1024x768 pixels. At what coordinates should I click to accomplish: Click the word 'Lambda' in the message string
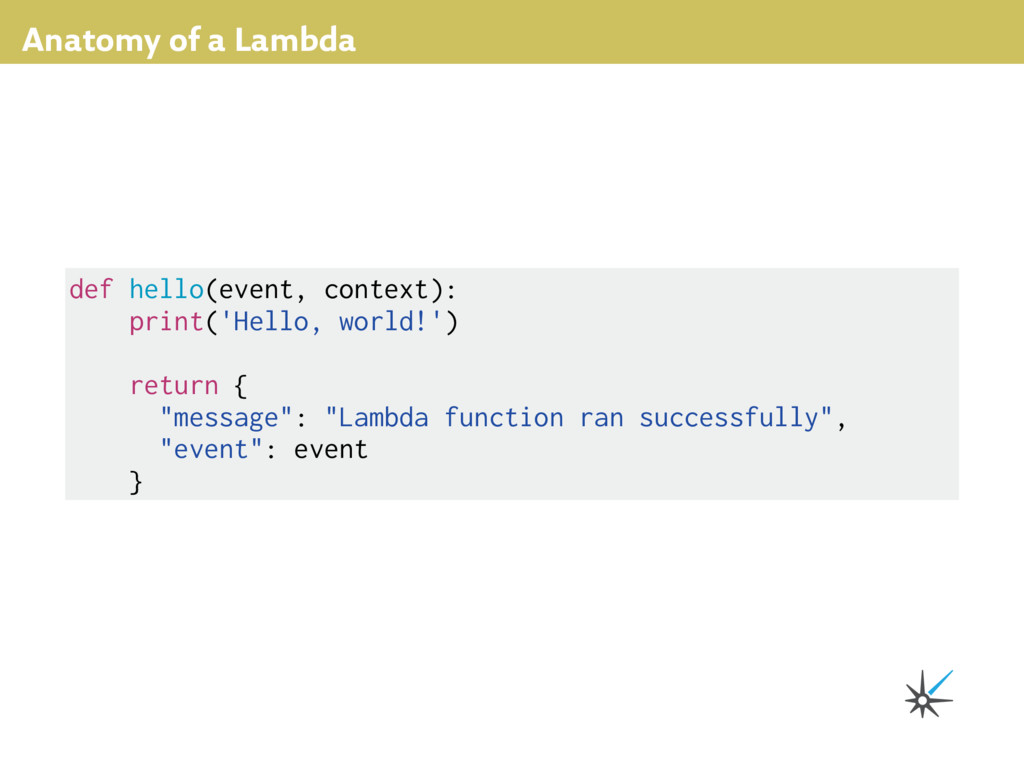[383, 417]
